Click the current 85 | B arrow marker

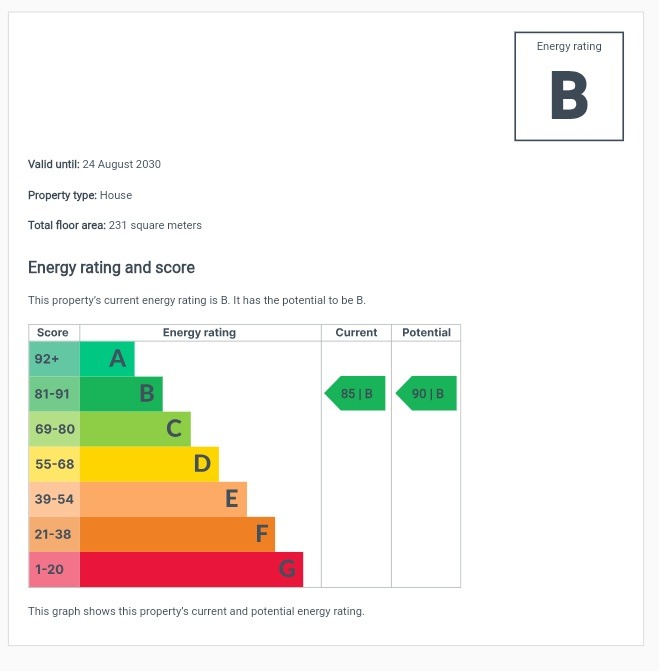pos(356,394)
